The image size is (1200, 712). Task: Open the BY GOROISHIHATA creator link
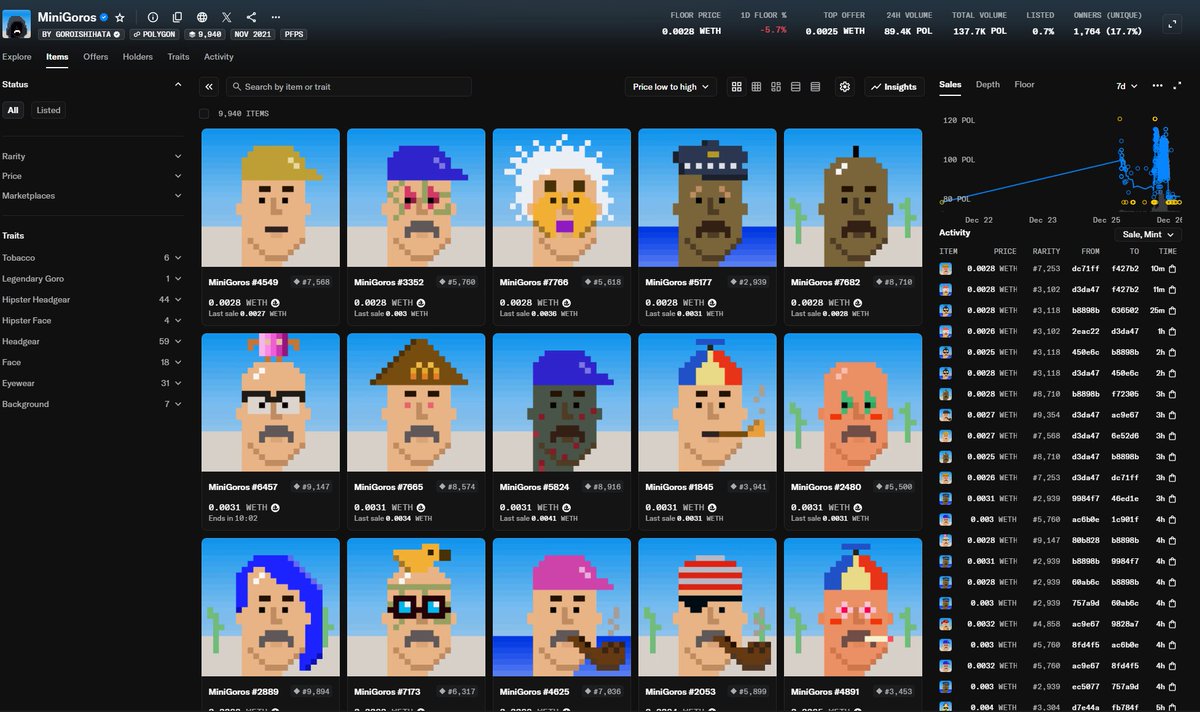81,34
